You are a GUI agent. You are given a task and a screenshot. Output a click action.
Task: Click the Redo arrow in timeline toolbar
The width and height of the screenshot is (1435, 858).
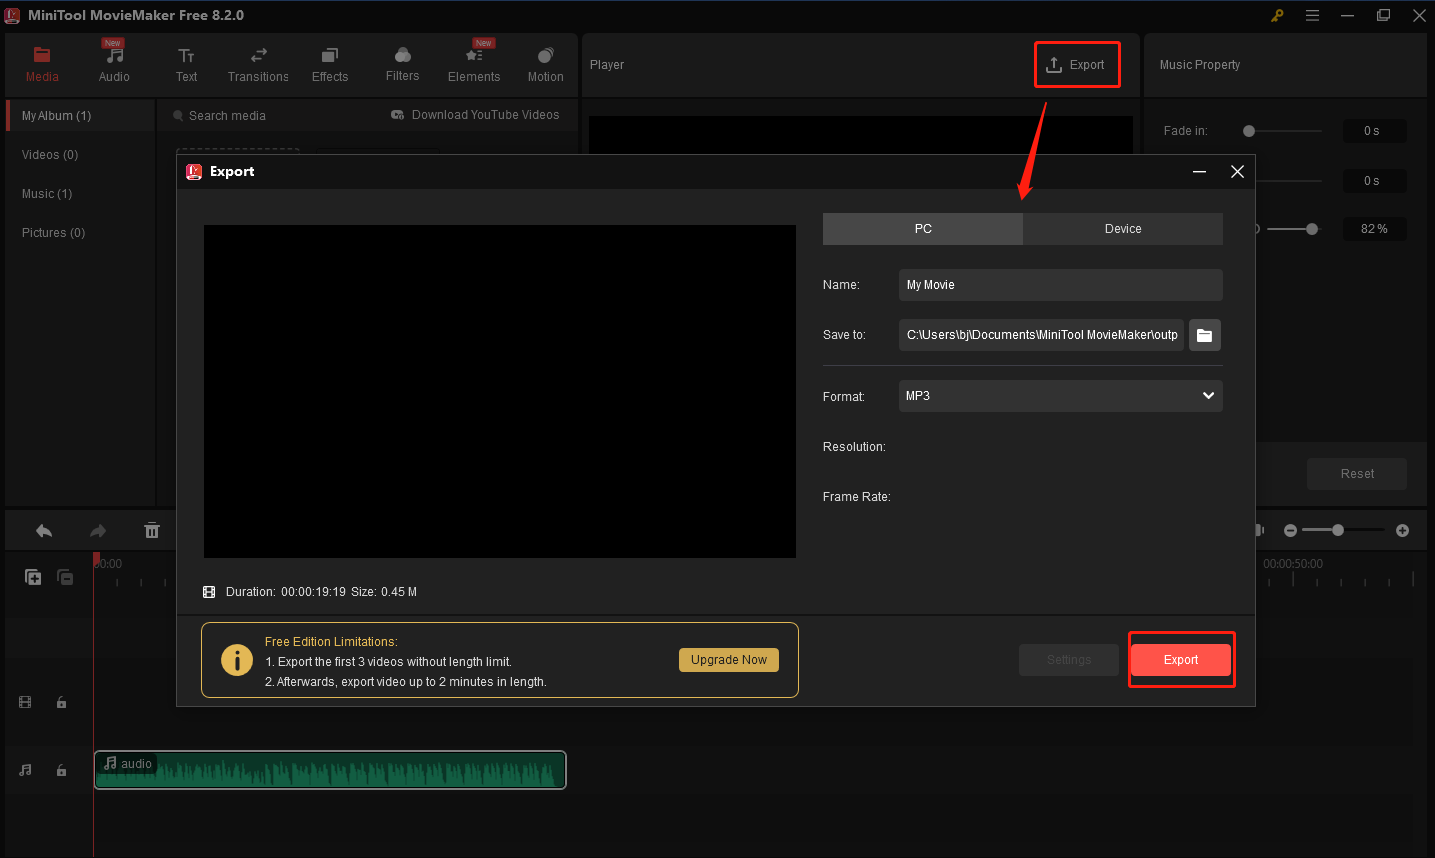(x=98, y=531)
